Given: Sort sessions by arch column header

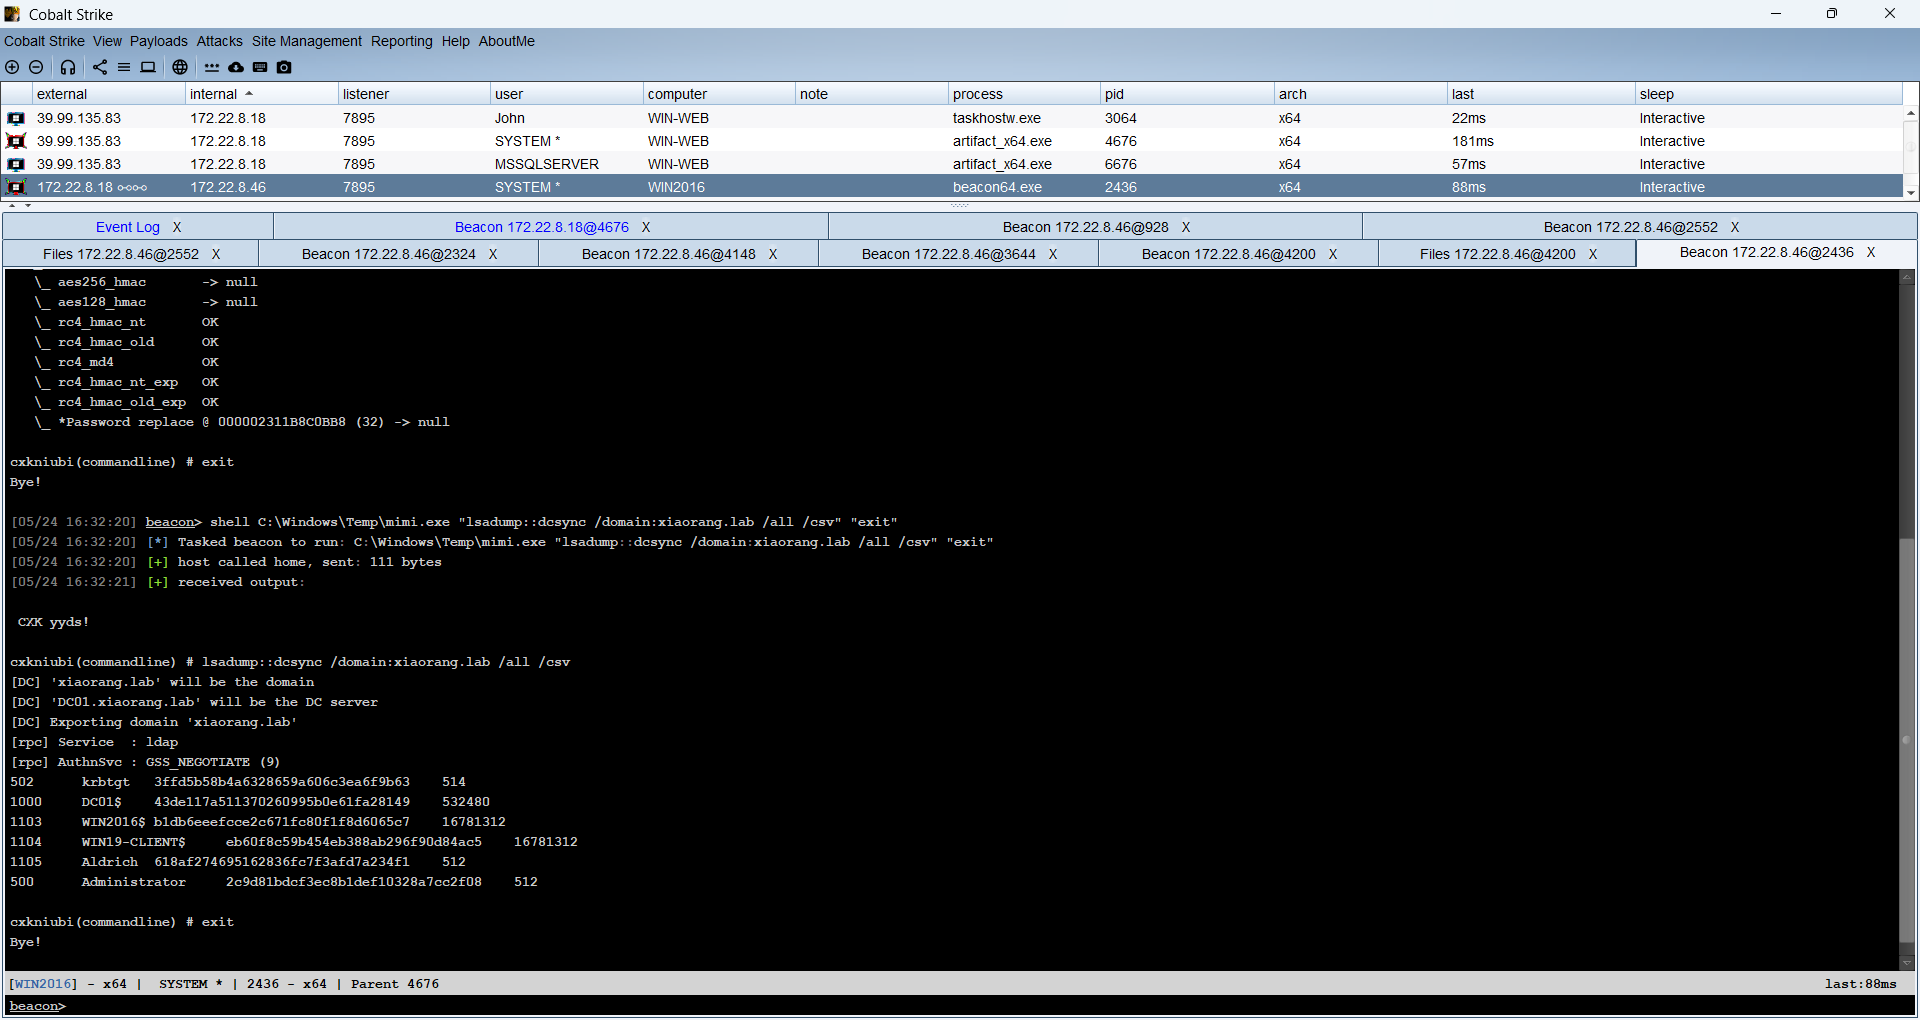Looking at the screenshot, I should tap(1361, 94).
